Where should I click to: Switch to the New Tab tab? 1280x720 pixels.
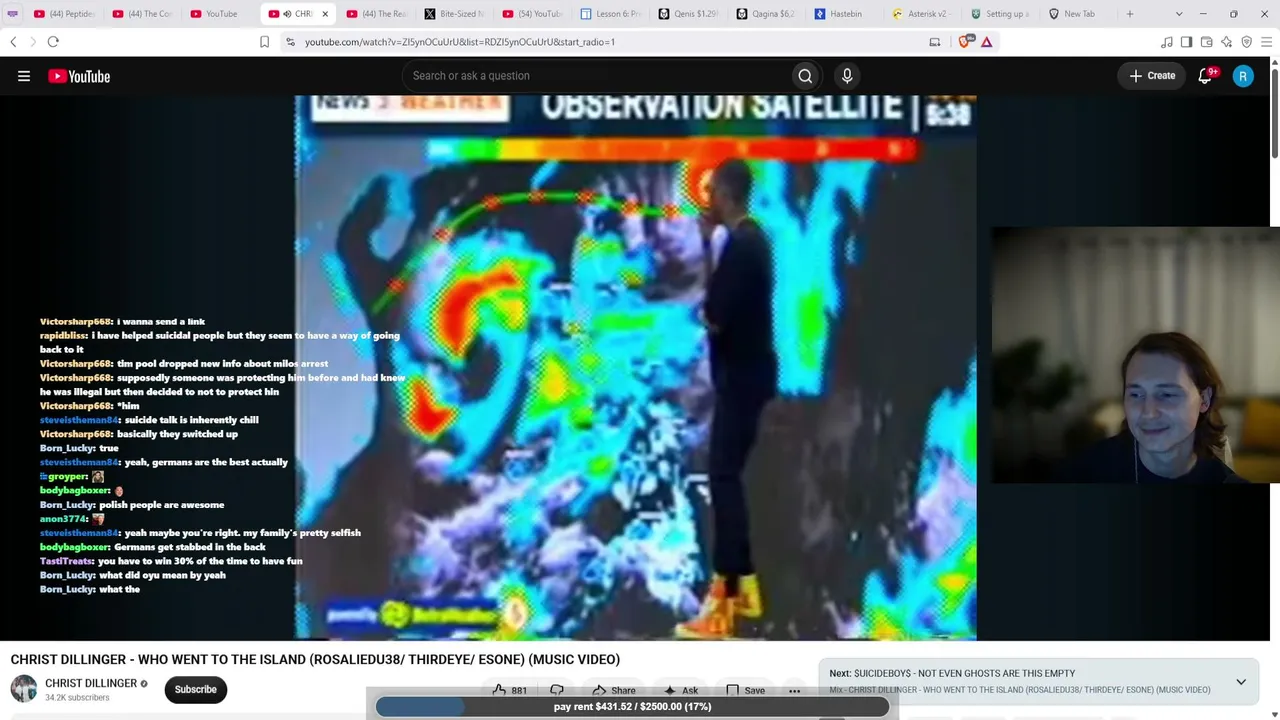click(1078, 14)
